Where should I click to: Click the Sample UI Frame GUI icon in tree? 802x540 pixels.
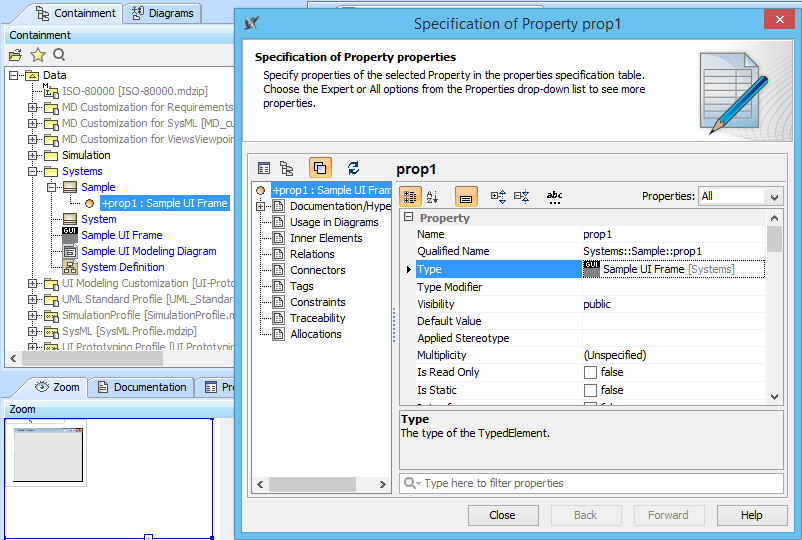70,235
